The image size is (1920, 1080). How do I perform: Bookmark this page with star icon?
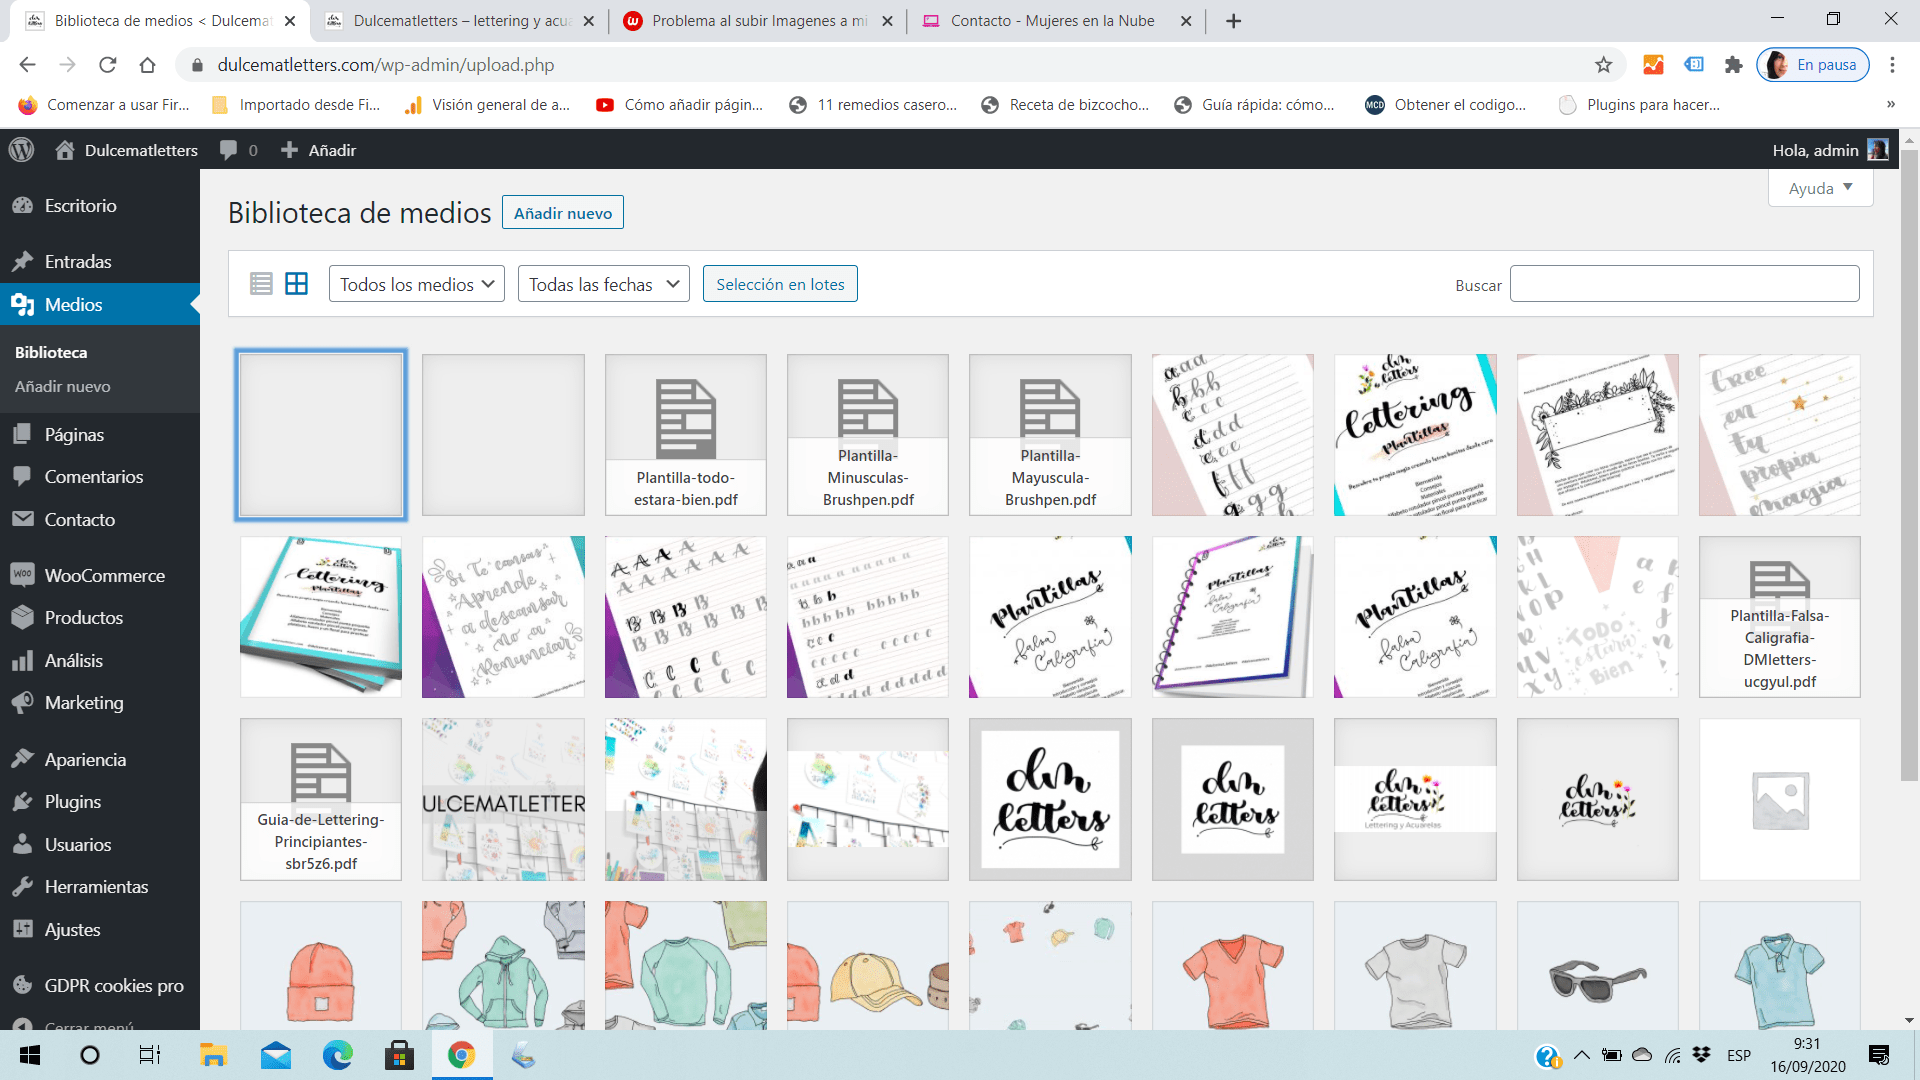click(x=1603, y=65)
